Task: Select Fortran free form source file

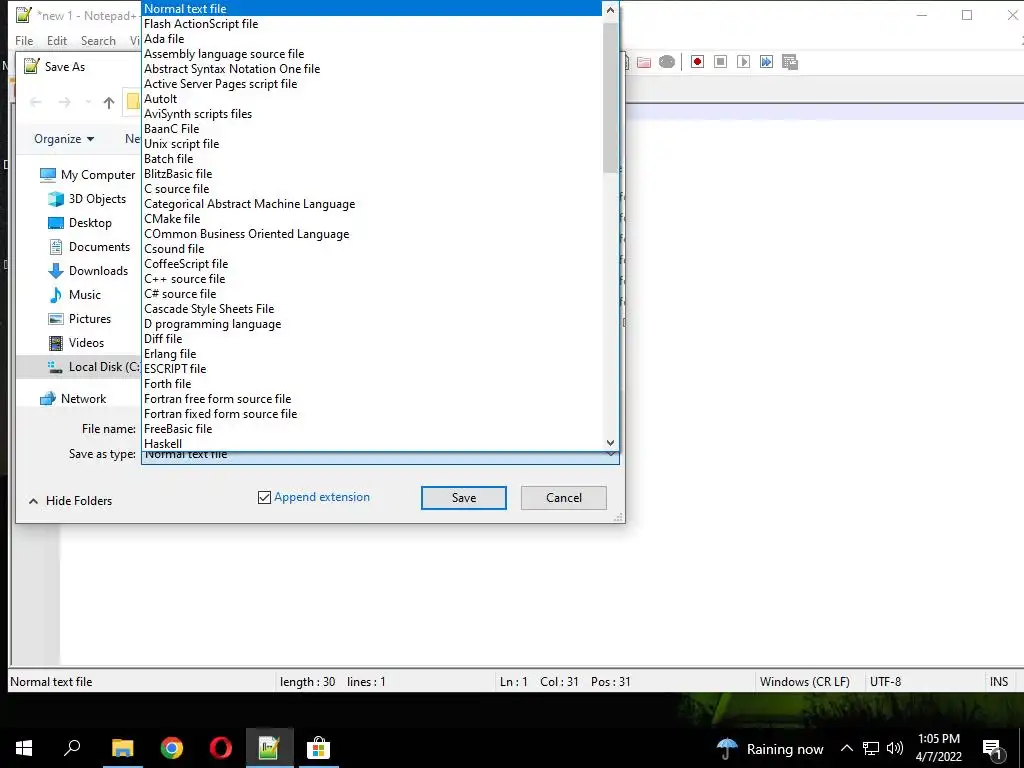Action: pyautogui.click(x=372, y=399)
